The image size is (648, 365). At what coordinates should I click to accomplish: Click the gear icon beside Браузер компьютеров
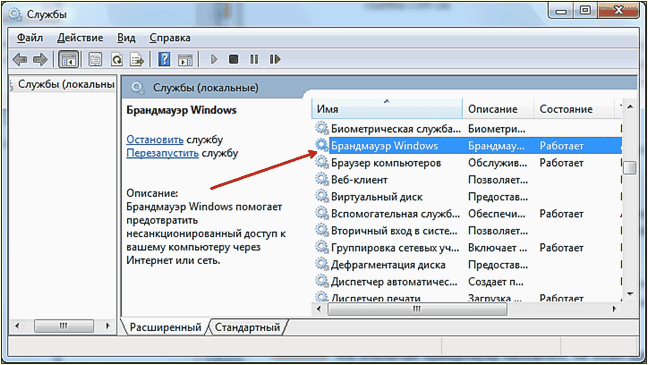322,162
